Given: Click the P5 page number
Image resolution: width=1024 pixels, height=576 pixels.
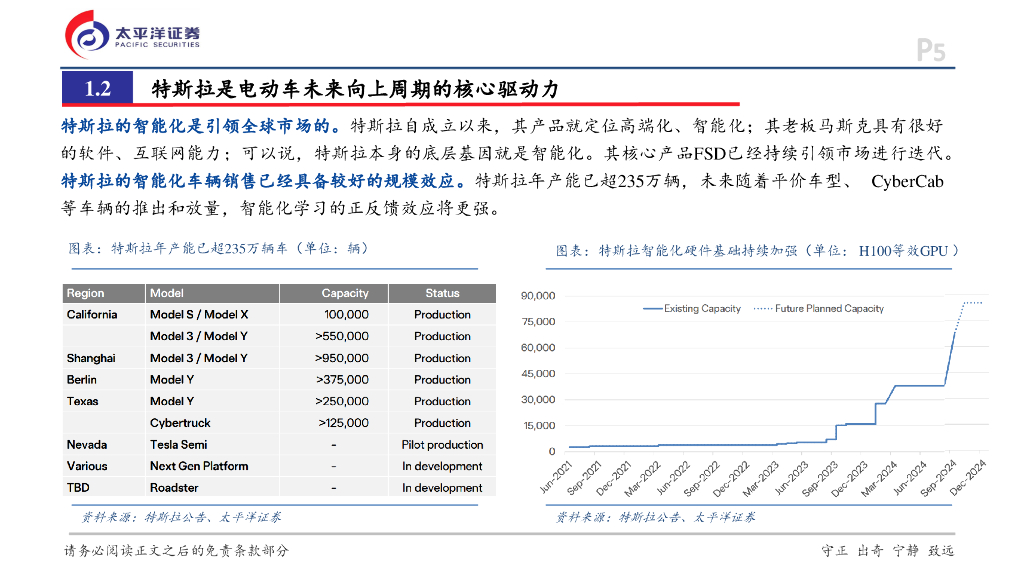Looking at the screenshot, I should click(x=930, y=51).
